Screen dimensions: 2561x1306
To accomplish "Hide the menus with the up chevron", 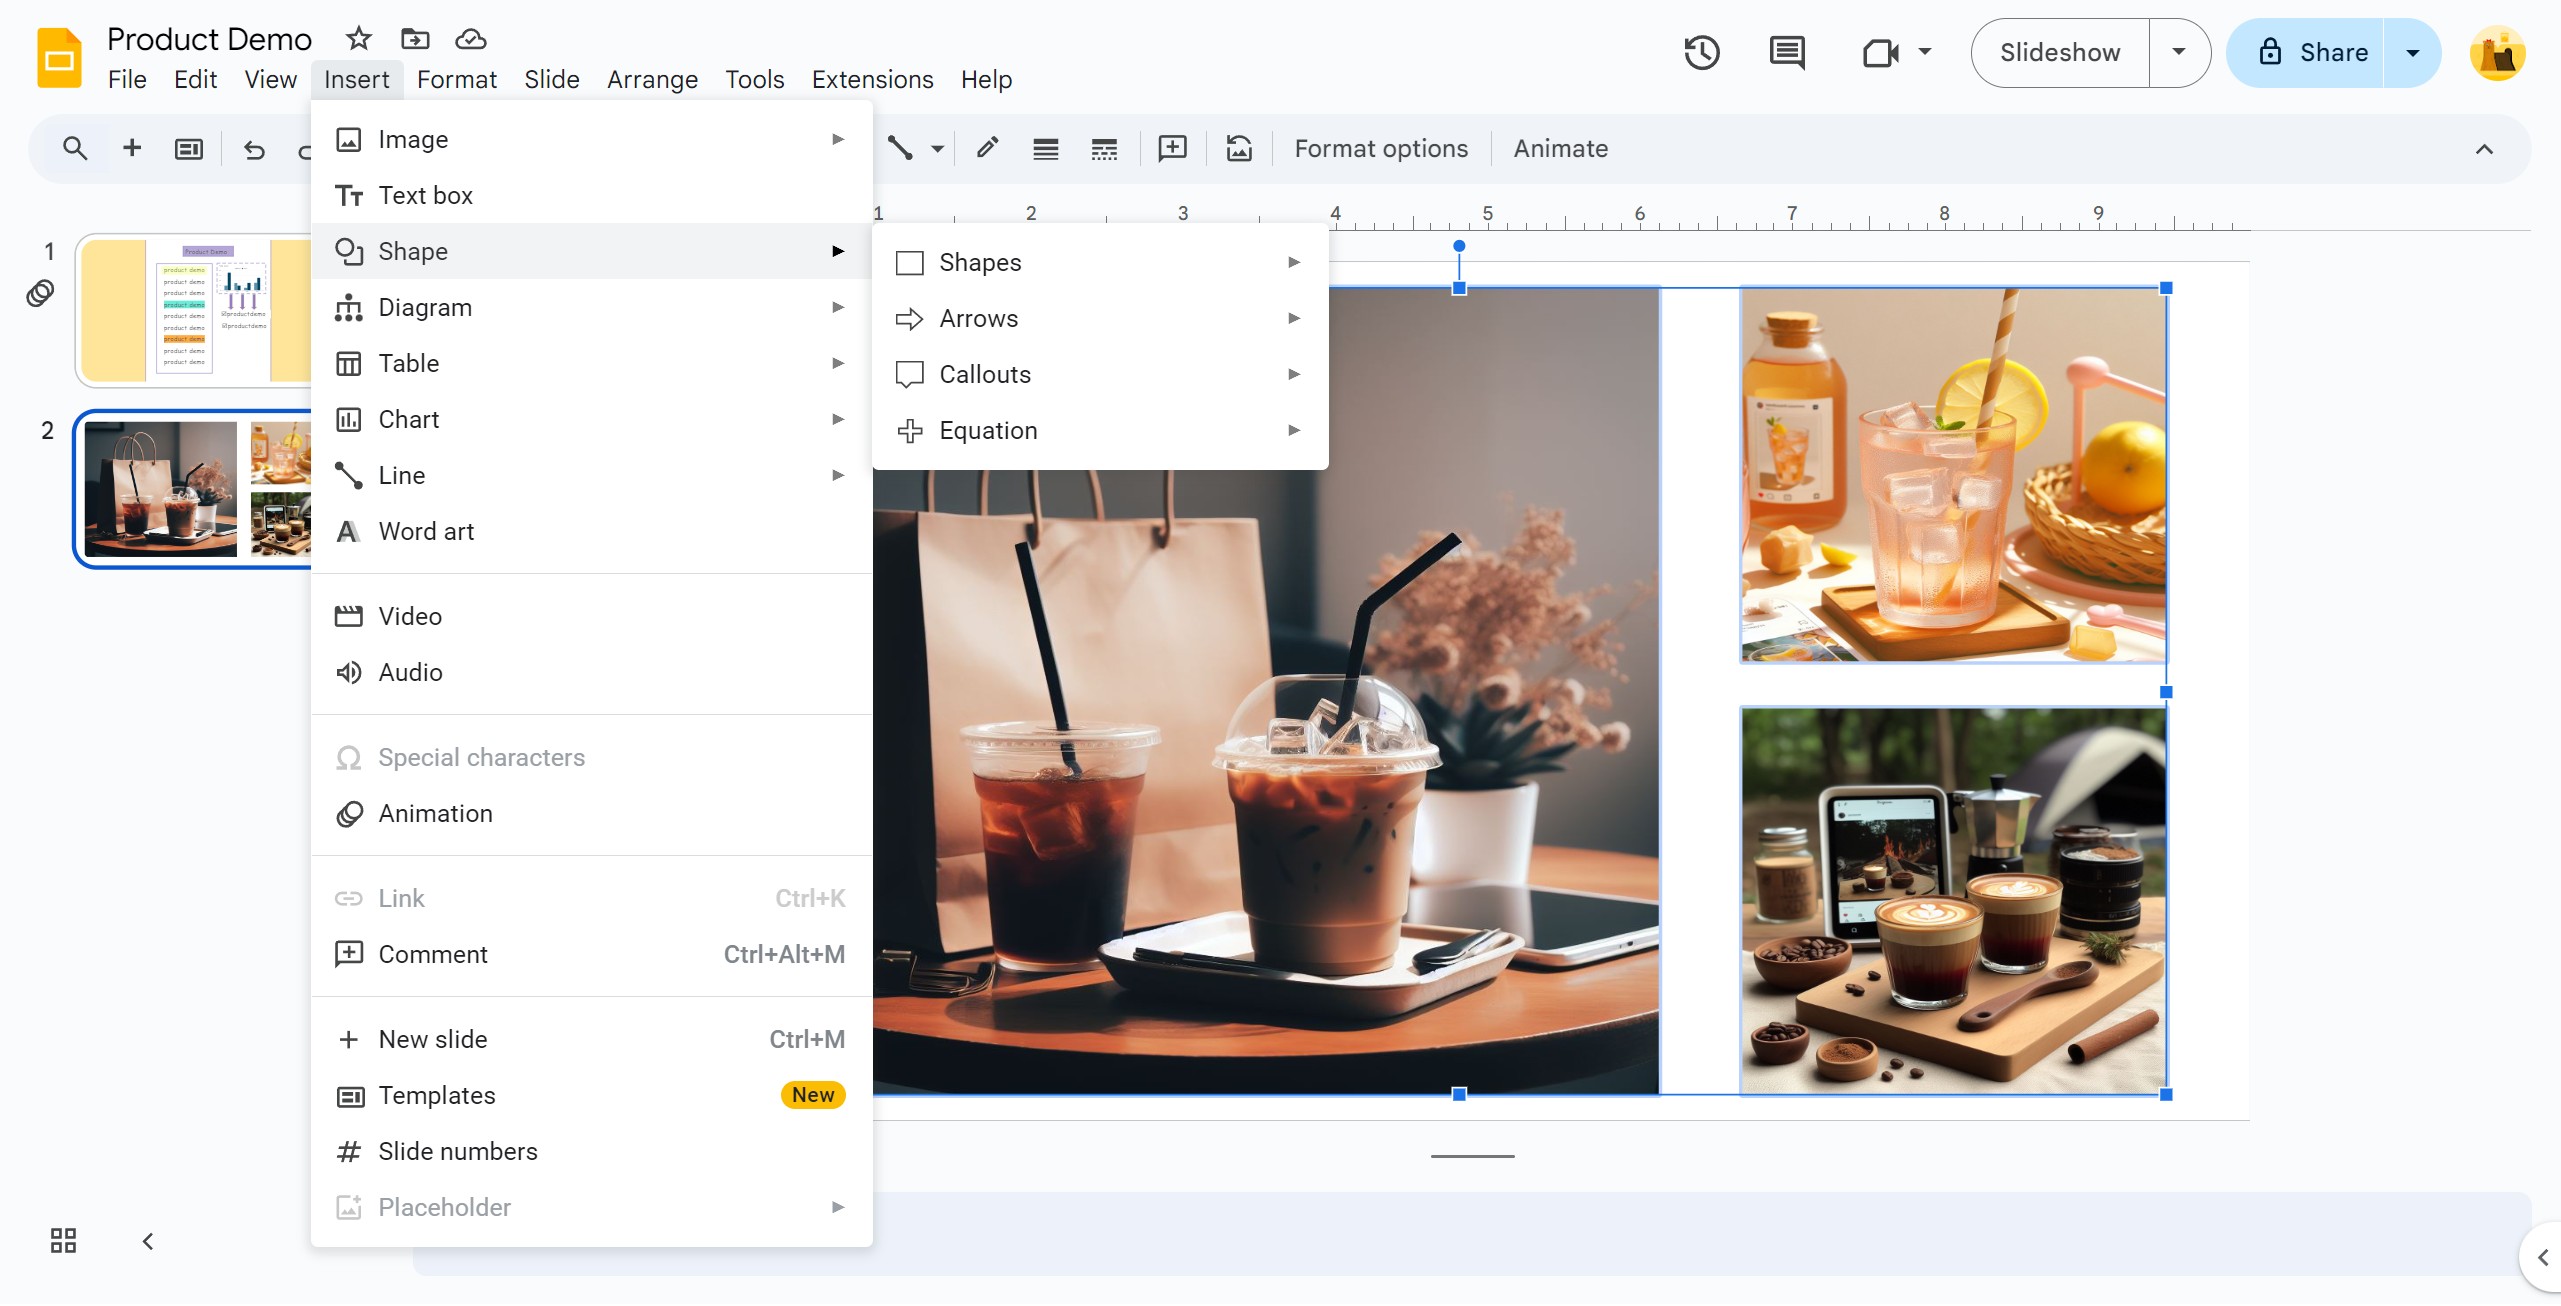I will (x=2484, y=149).
